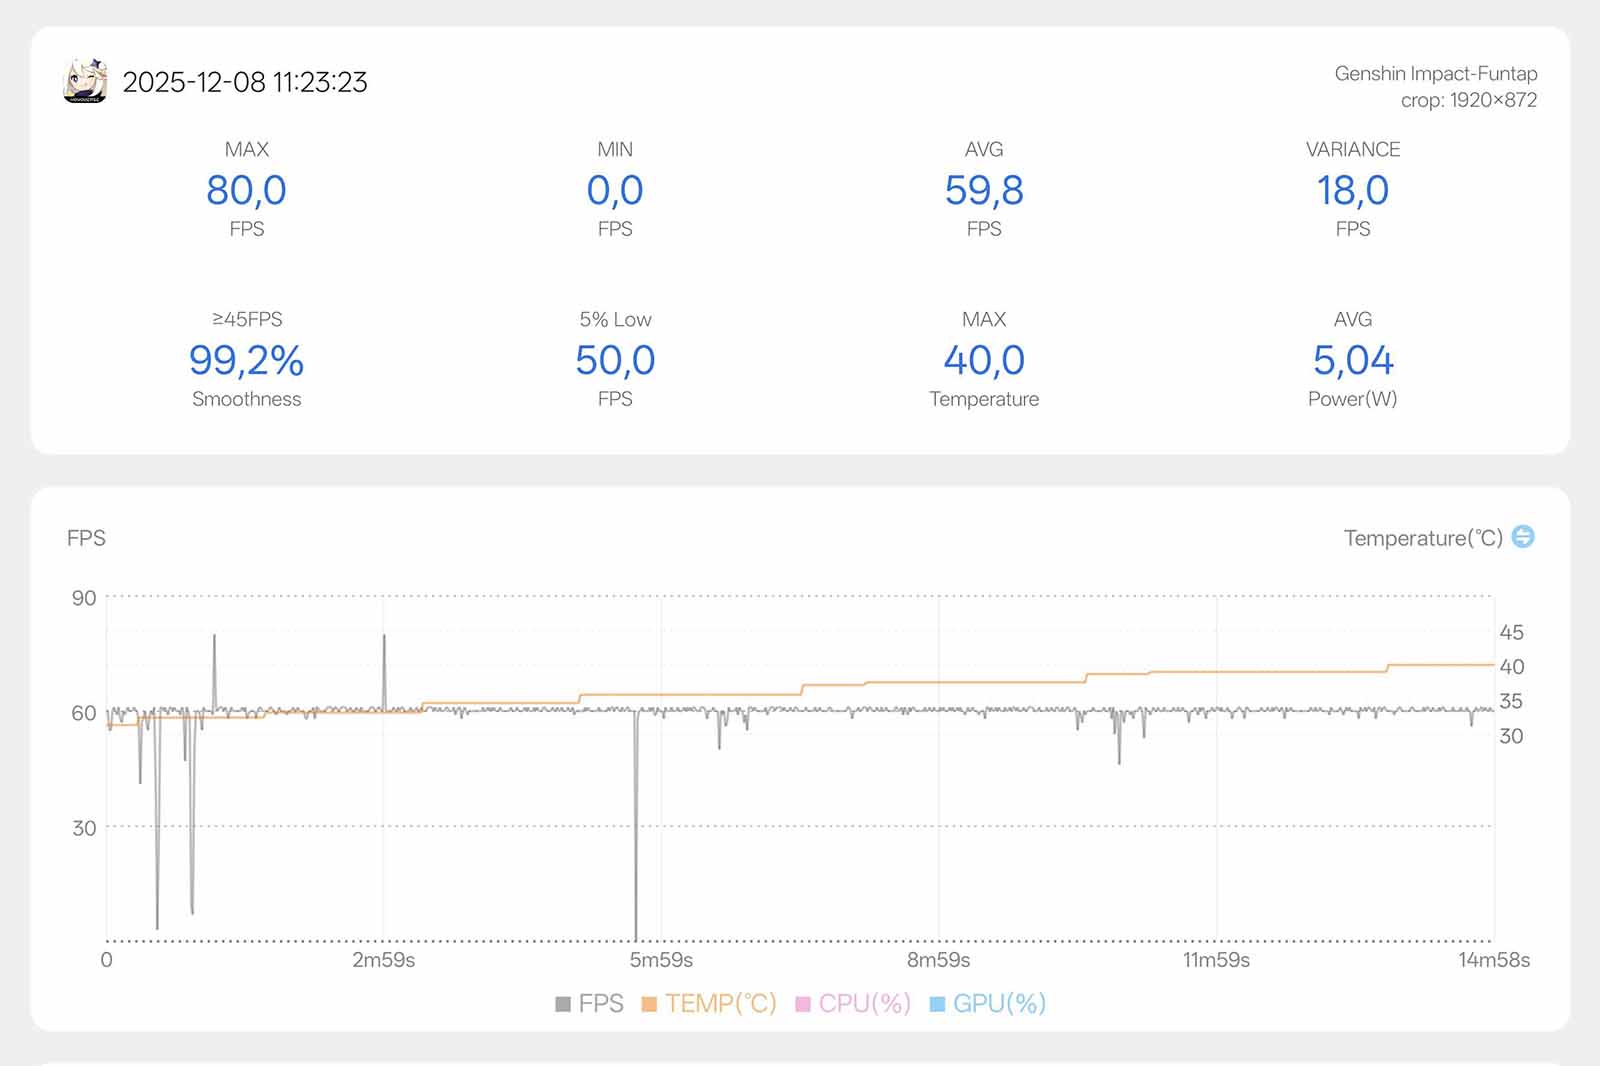Hide the FPS series in legend
This screenshot has width=1600, height=1066.
pyautogui.click(x=590, y=1003)
